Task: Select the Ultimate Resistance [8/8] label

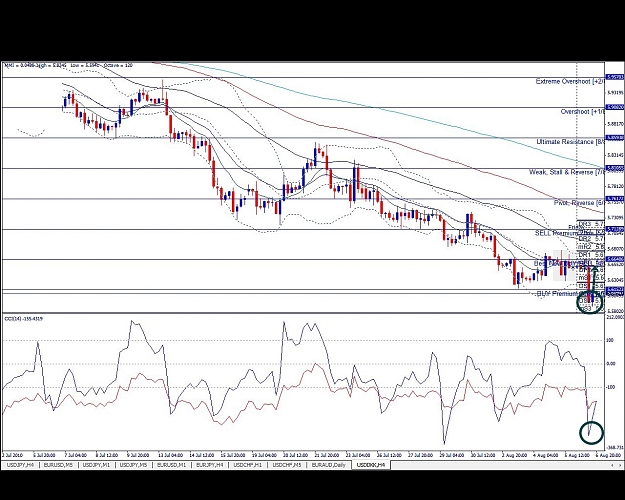Action: 570,142
